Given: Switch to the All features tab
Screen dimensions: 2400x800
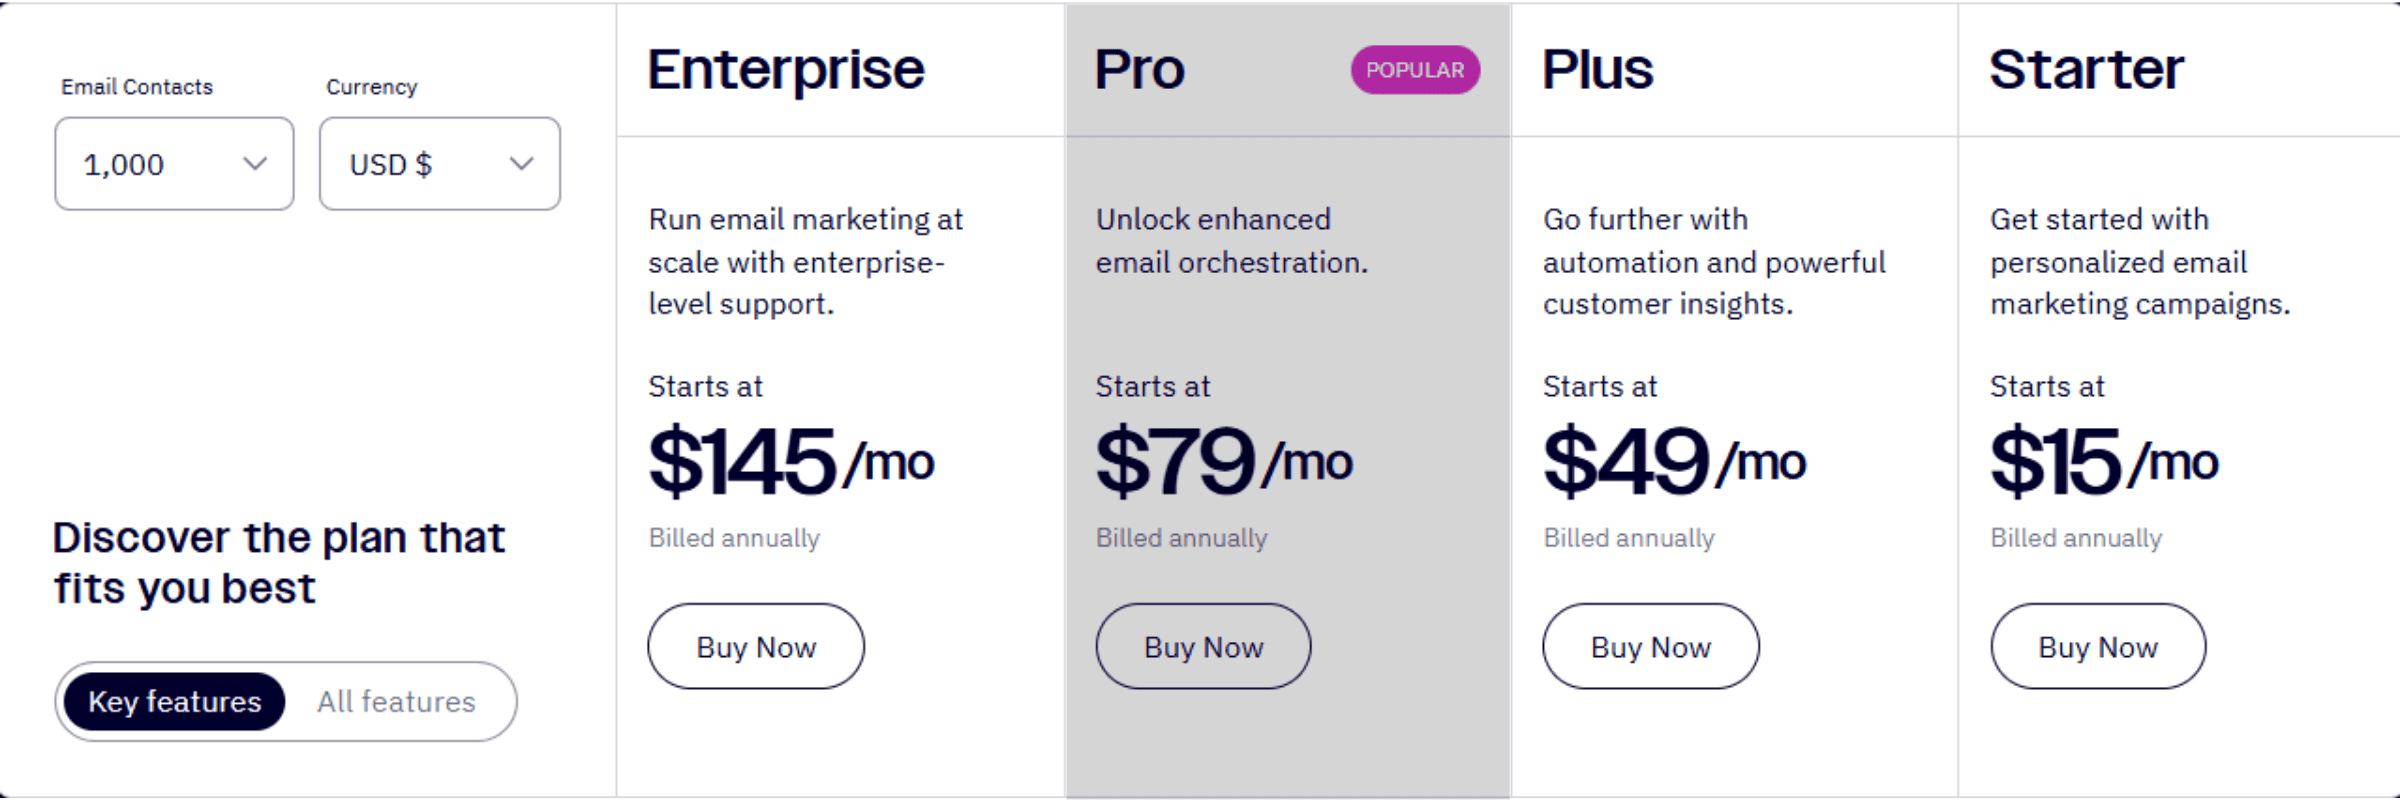Looking at the screenshot, I should (x=395, y=702).
